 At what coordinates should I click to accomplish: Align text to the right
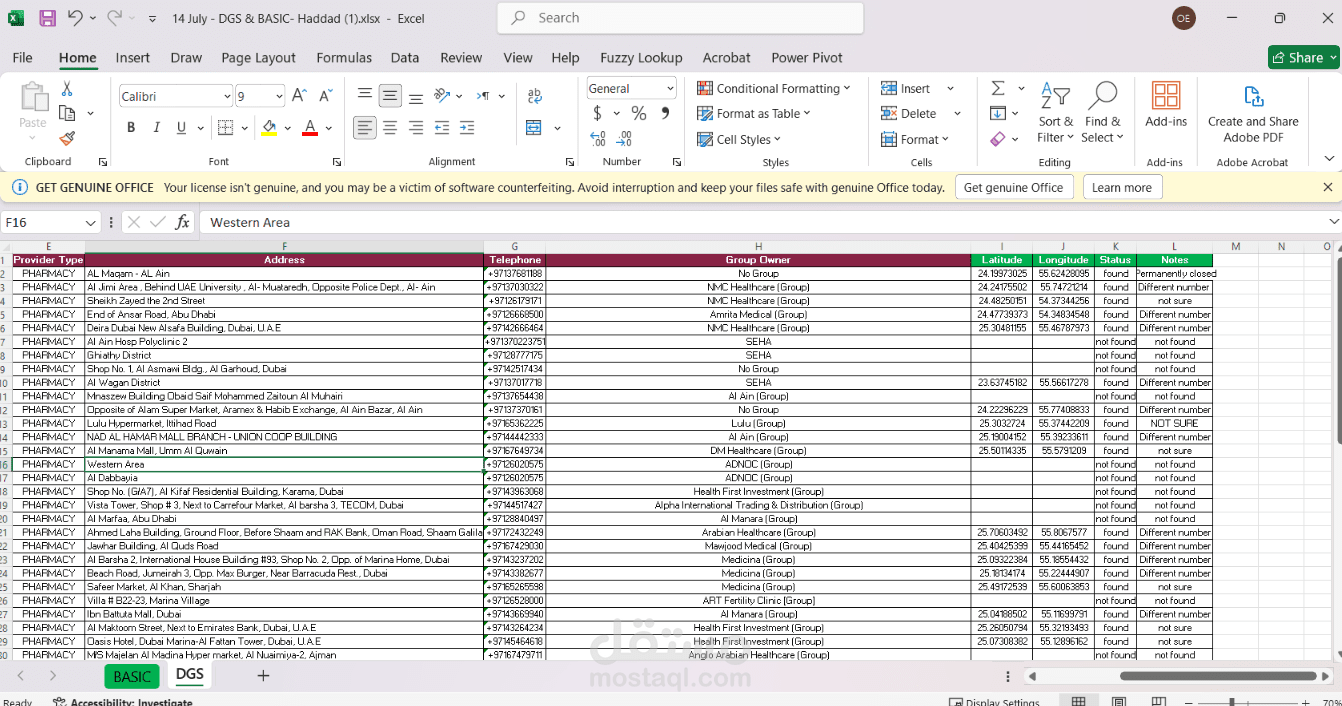(x=416, y=127)
